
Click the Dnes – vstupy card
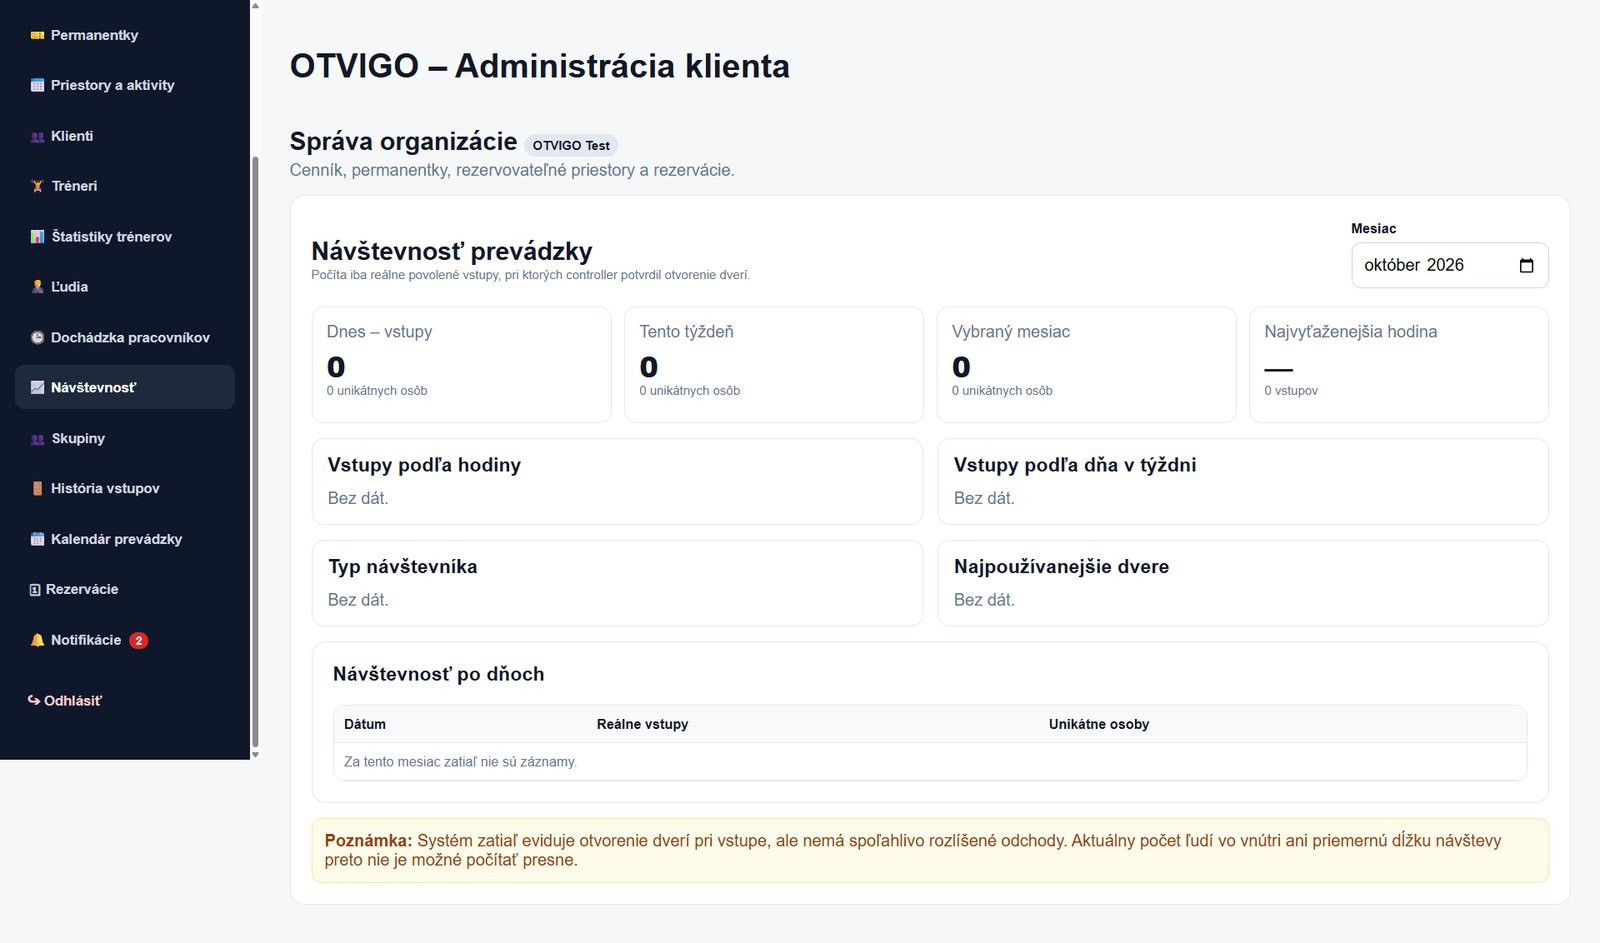click(461, 364)
